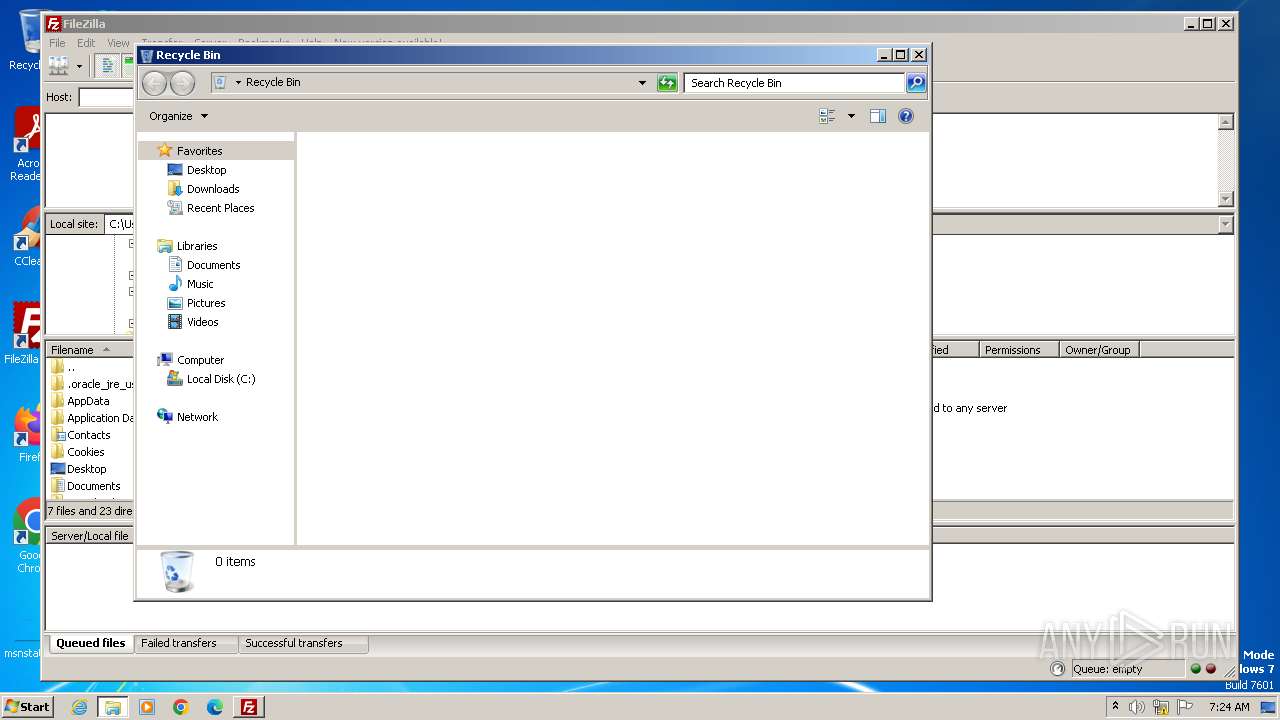The width and height of the screenshot is (1280, 720).
Task: Click Owner/Group column header in FileZilla
Action: coord(1097,350)
